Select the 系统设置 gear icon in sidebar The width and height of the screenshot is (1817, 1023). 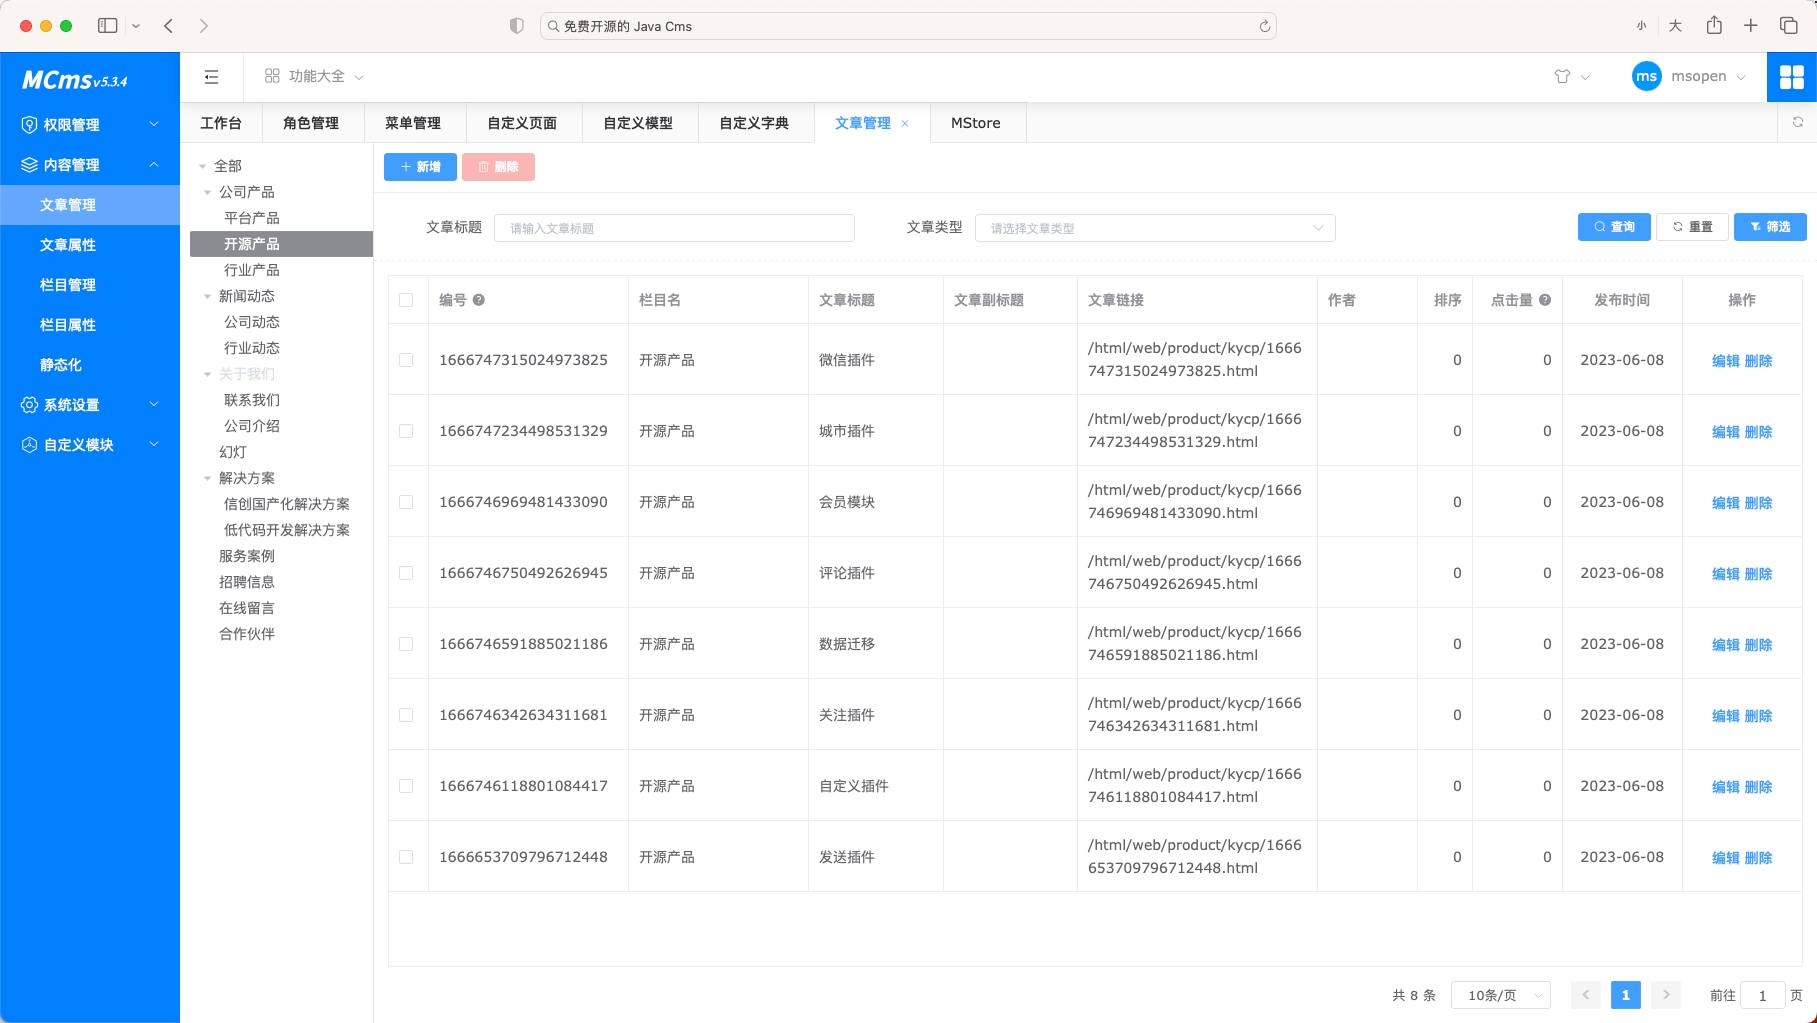(x=29, y=404)
